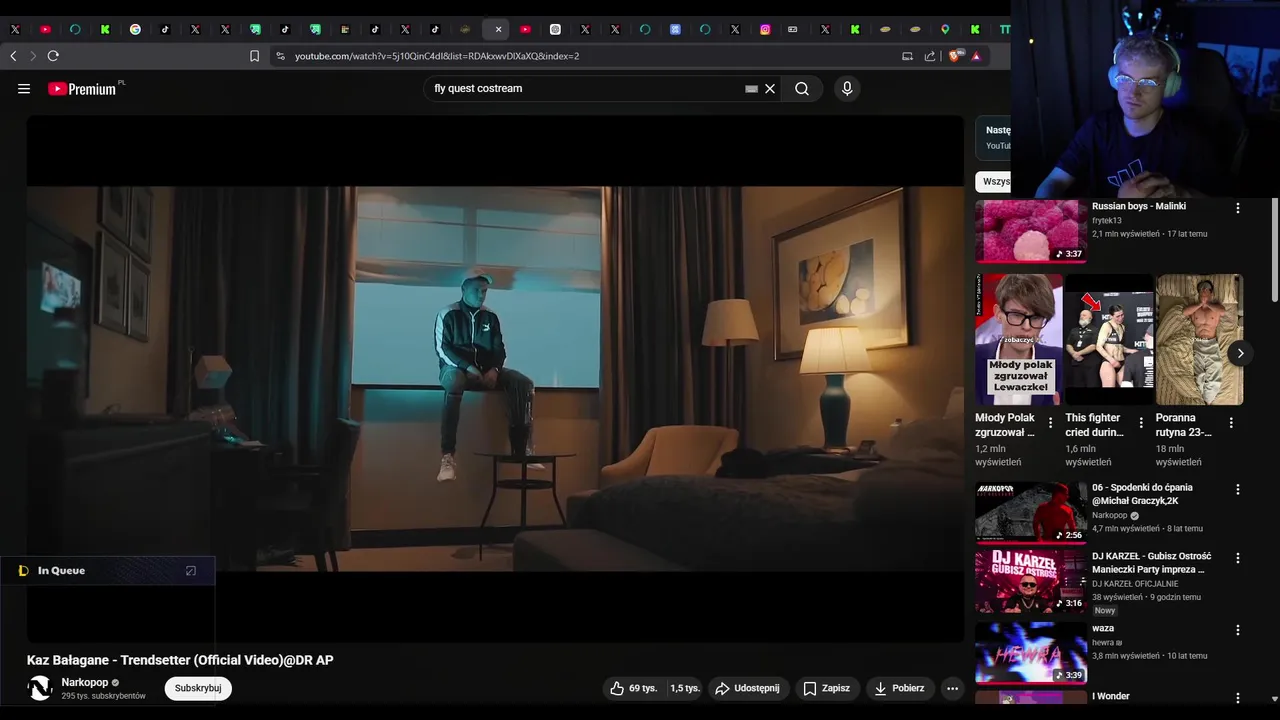The width and height of the screenshot is (1280, 720).
Task: Click the 'I Wonder' video title
Action: coord(1111,696)
